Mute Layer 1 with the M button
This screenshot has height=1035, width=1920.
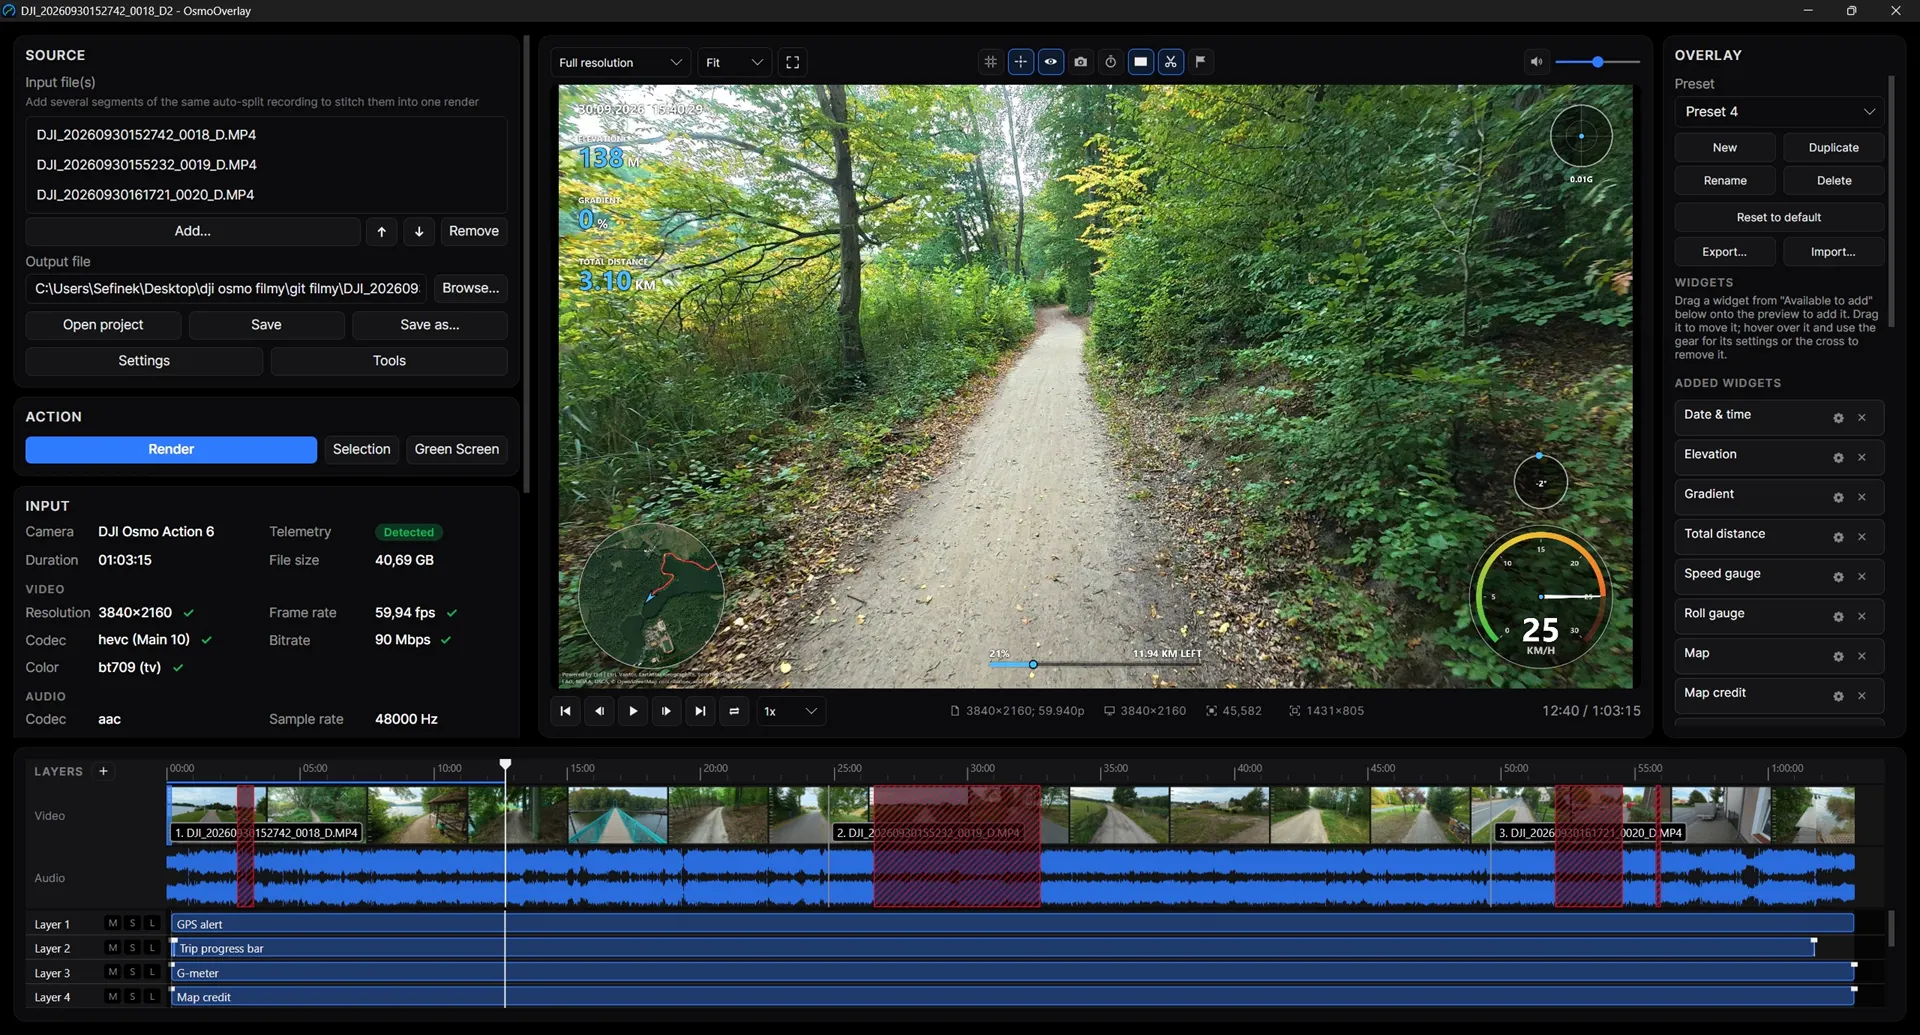click(x=112, y=923)
